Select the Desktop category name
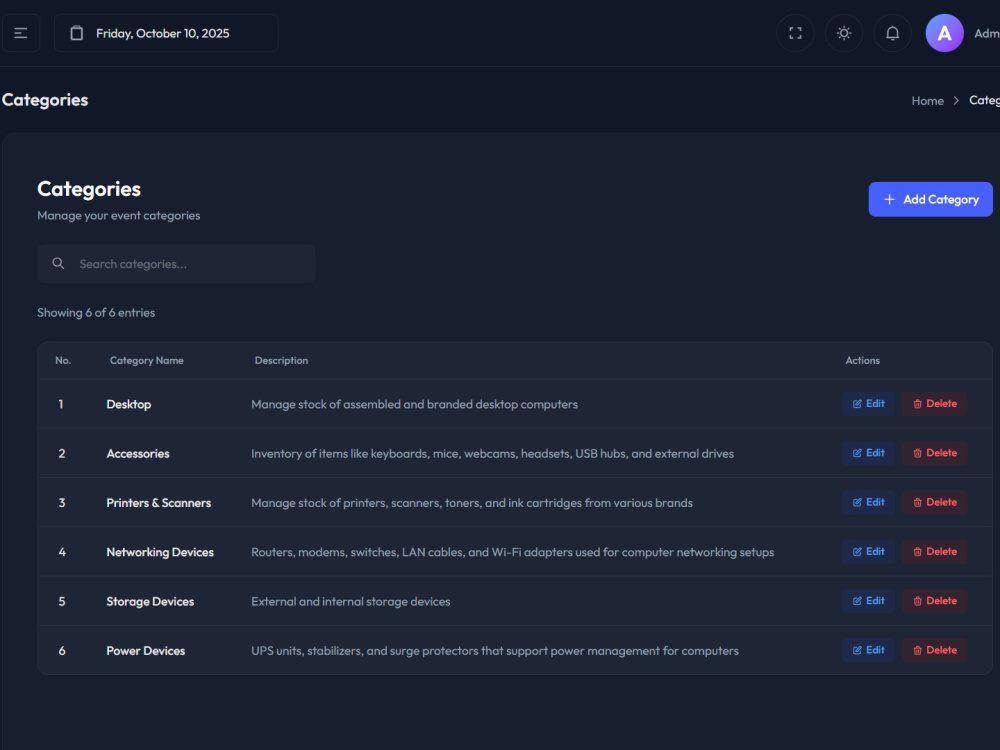This screenshot has height=750, width=1000. [129, 404]
